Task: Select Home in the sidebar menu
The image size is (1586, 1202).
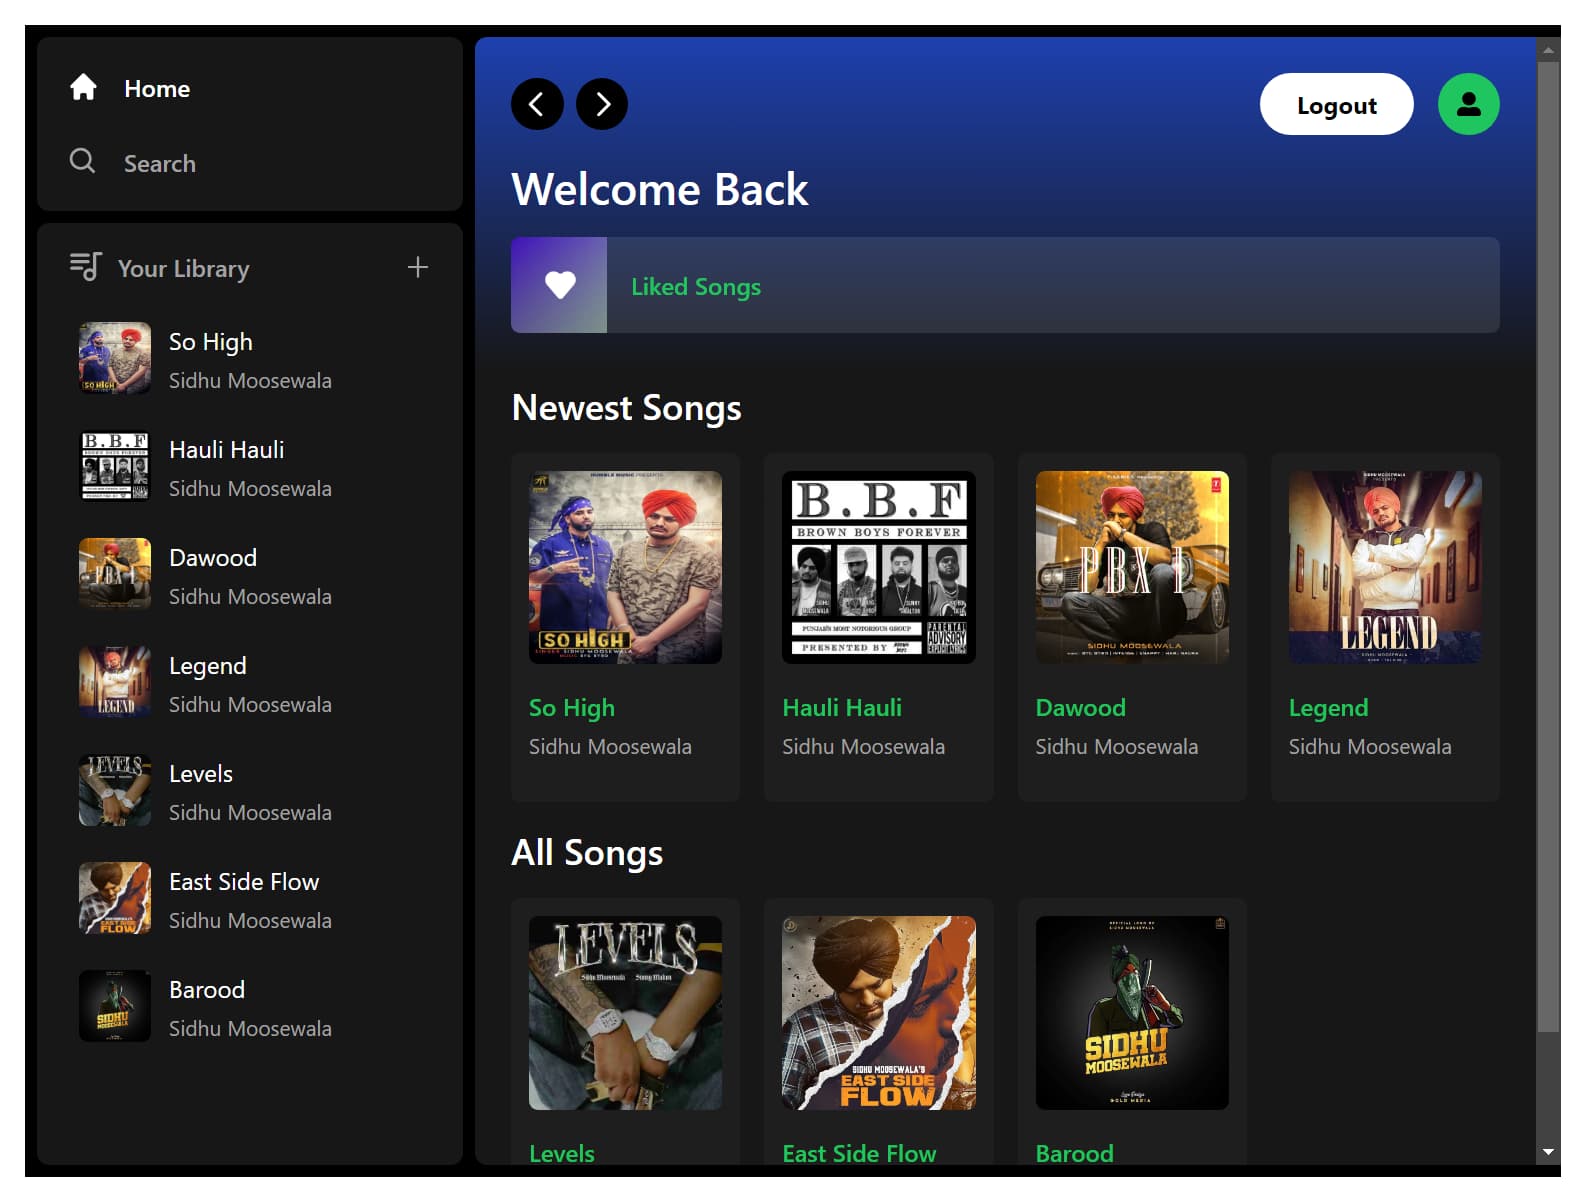Action: [157, 89]
